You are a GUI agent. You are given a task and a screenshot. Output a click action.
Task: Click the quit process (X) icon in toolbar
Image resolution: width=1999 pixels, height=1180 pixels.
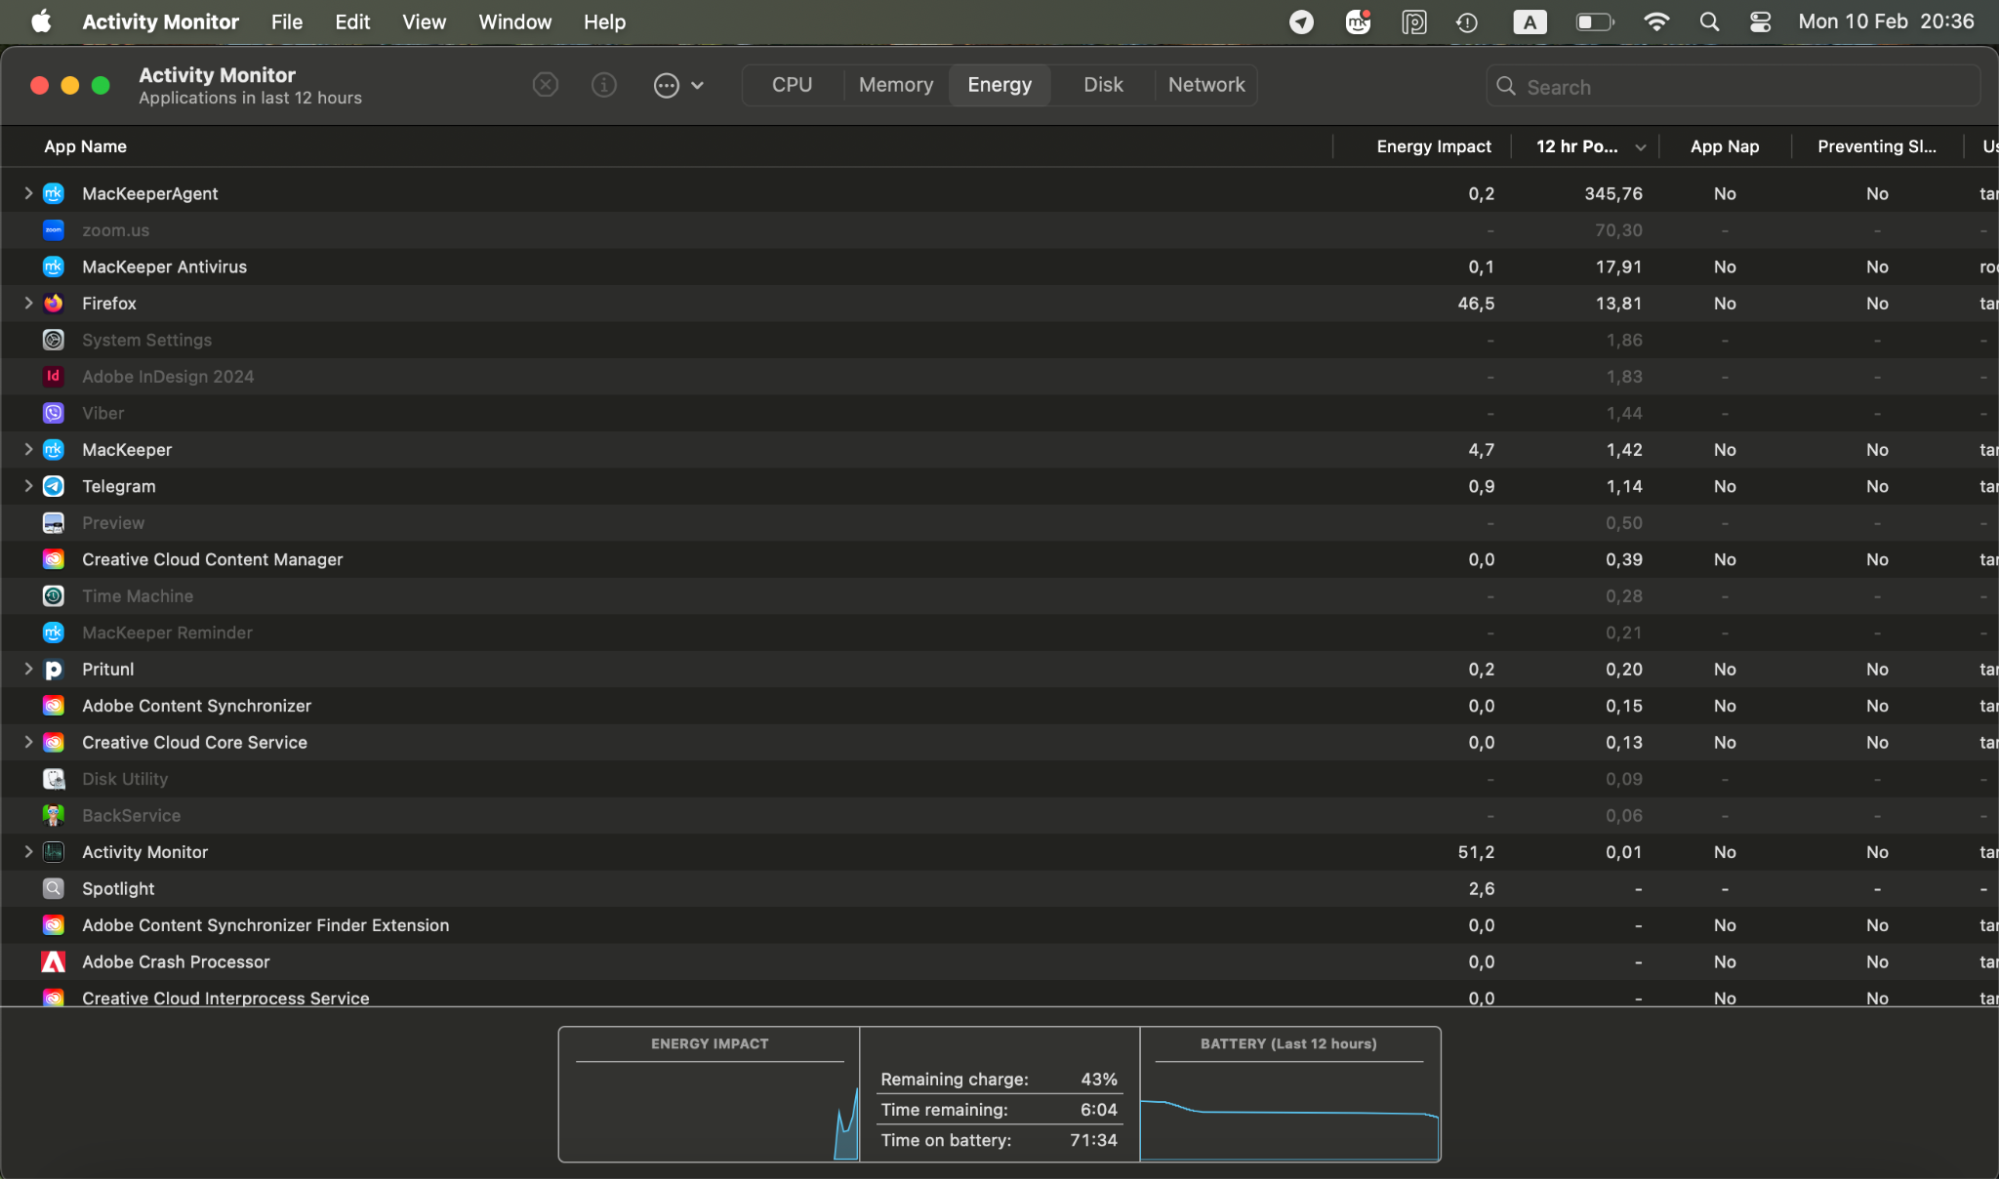545,85
